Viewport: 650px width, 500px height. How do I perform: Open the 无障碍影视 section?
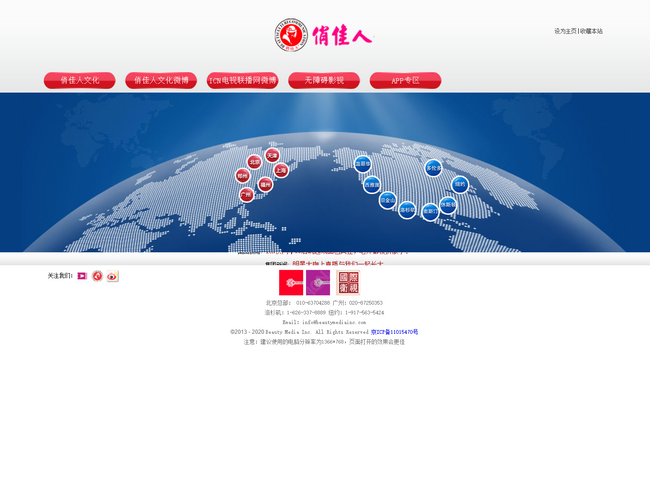point(324,80)
